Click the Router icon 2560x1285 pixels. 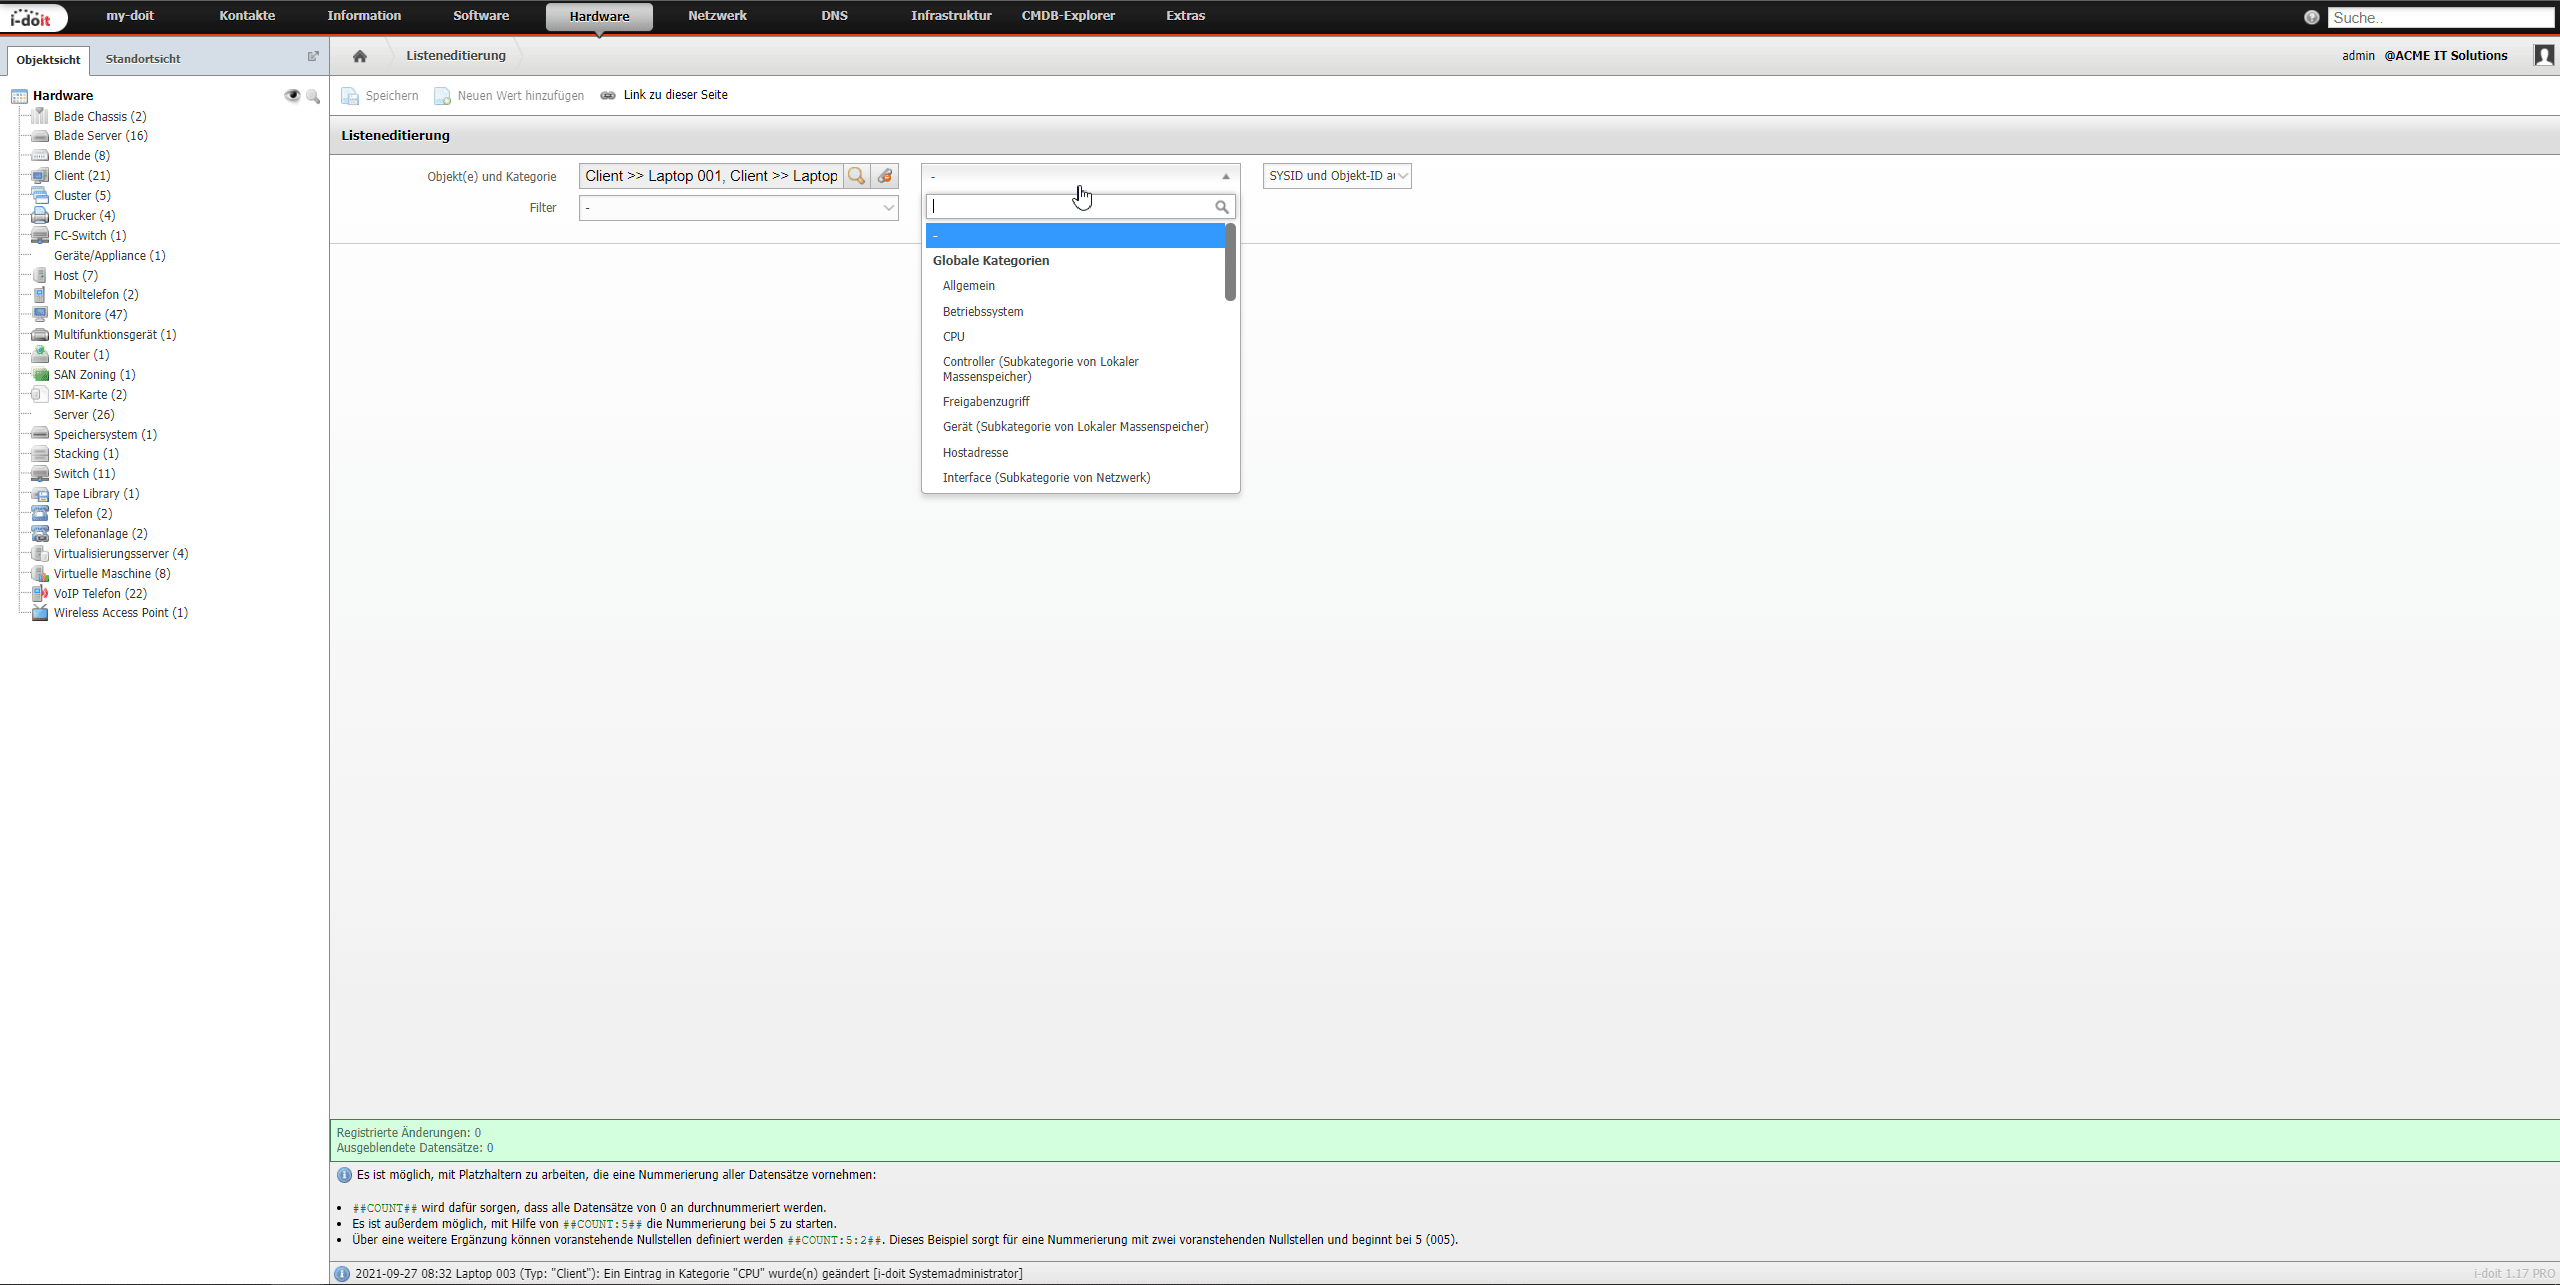pos(40,354)
